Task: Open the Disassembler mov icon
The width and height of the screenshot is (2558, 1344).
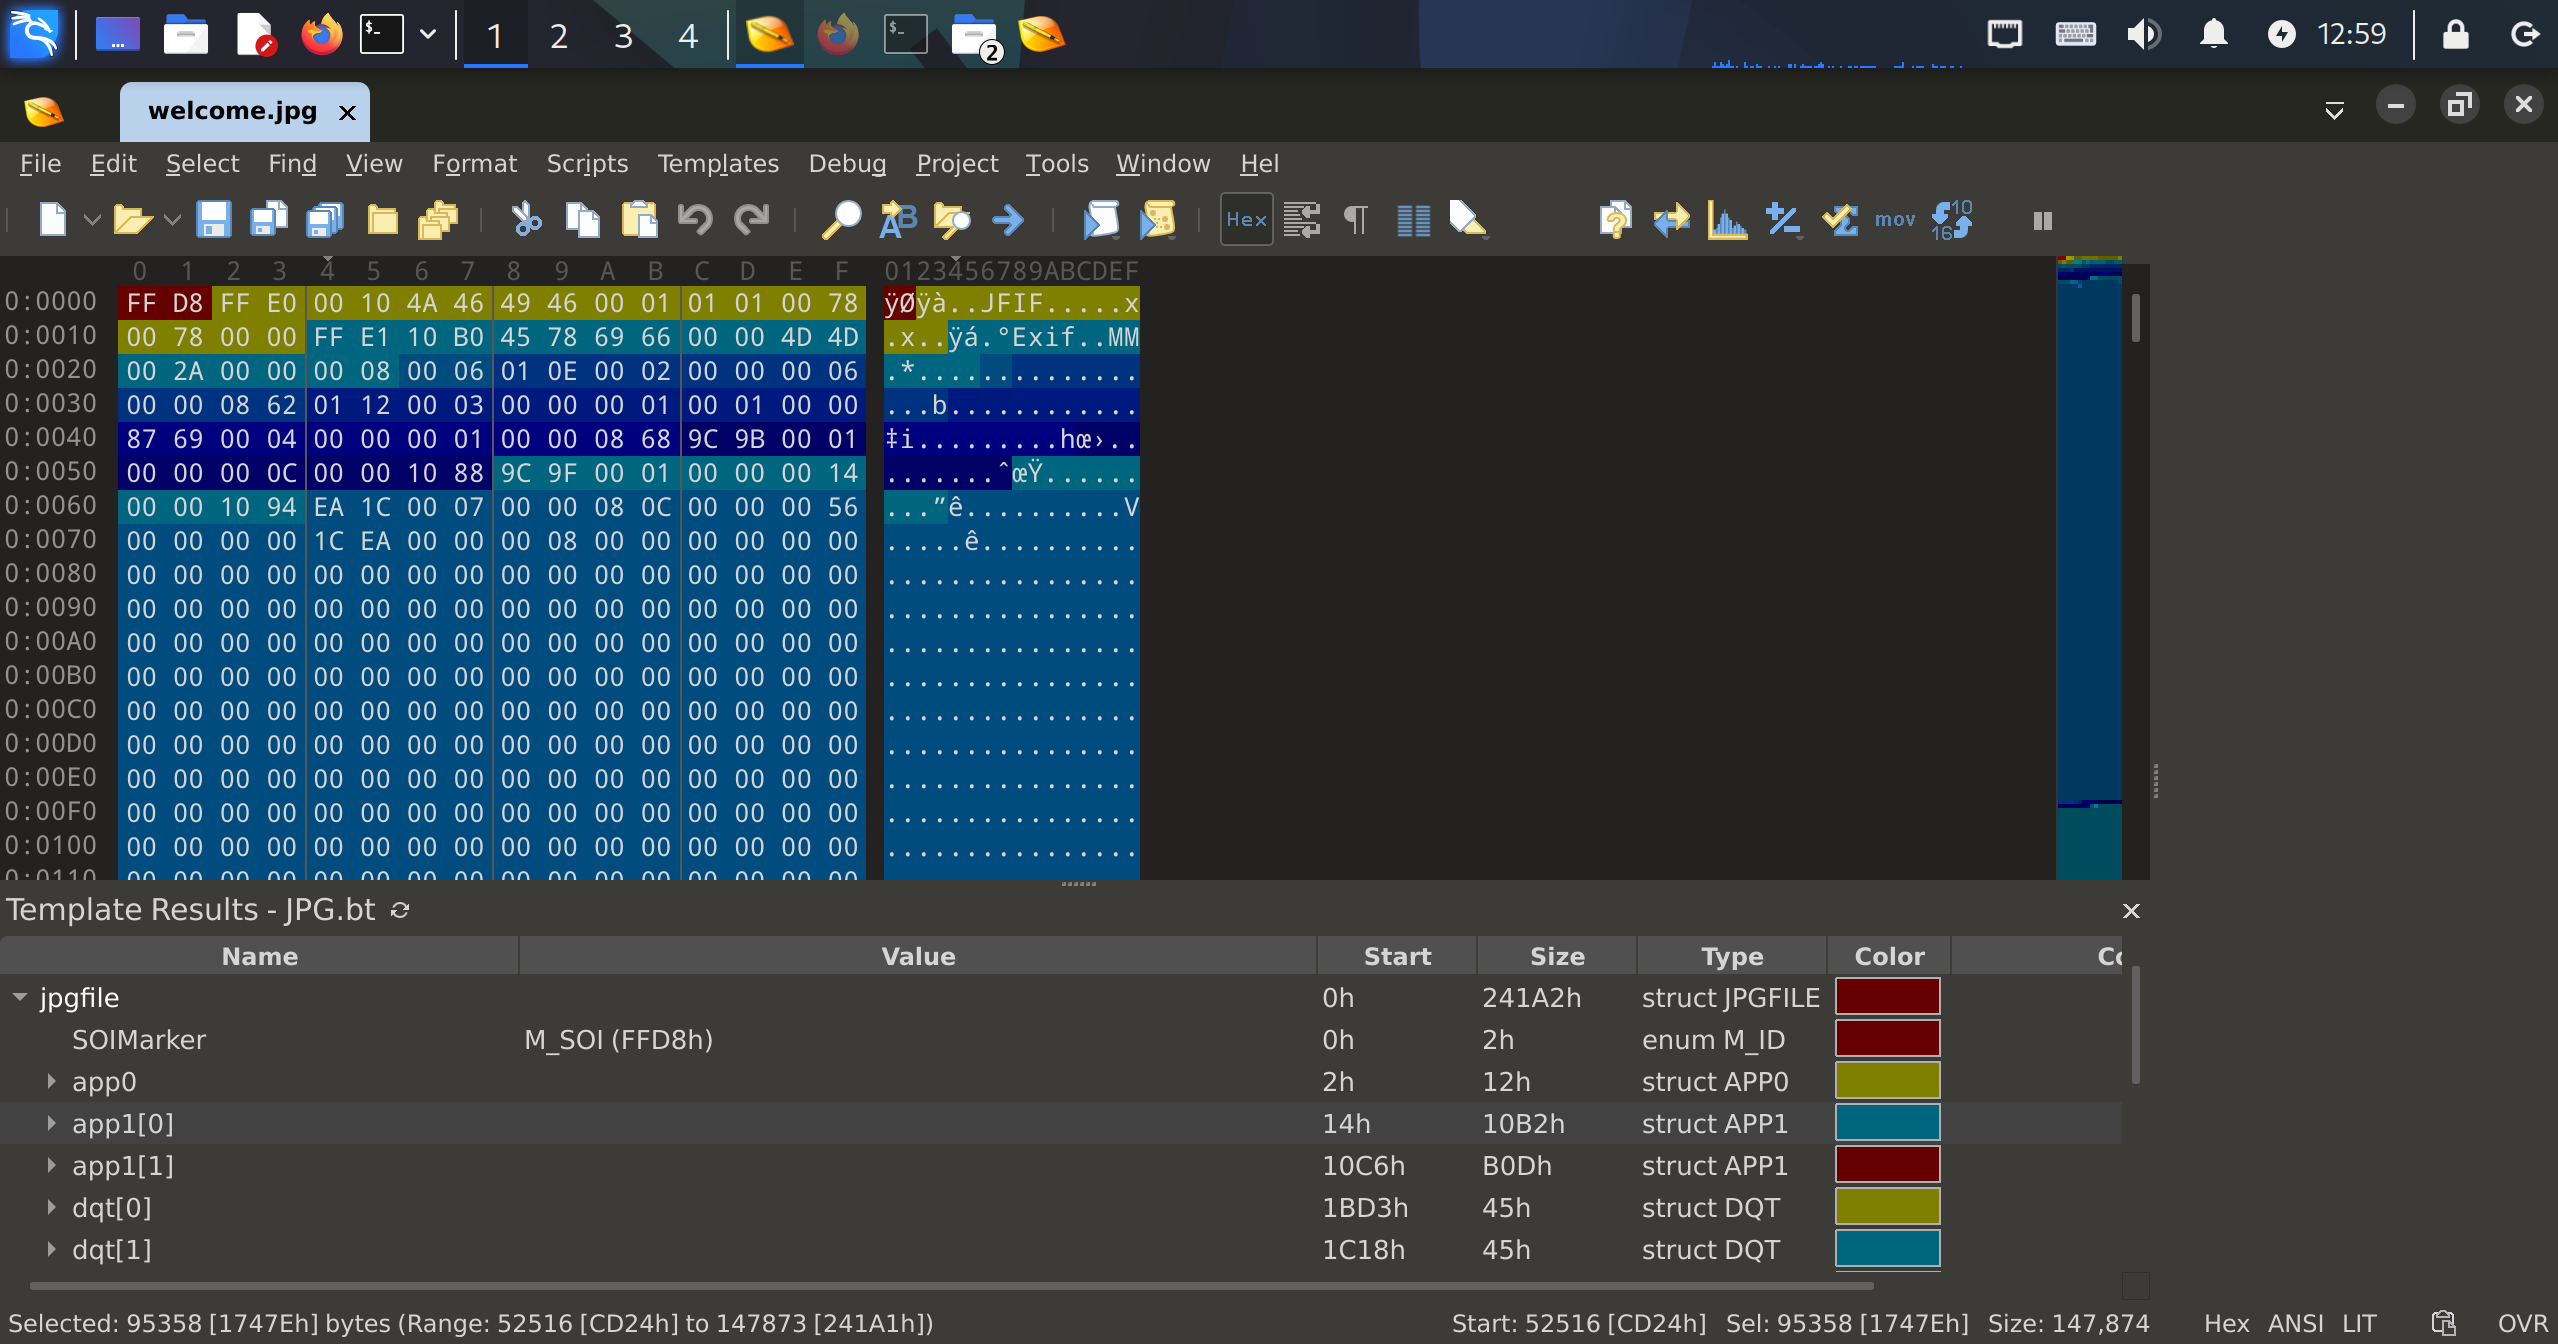Action: (1894, 219)
